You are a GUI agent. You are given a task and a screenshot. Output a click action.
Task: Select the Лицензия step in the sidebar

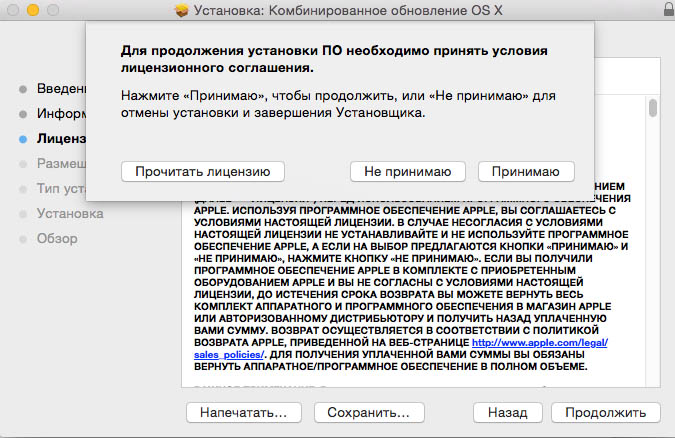[x=61, y=139]
